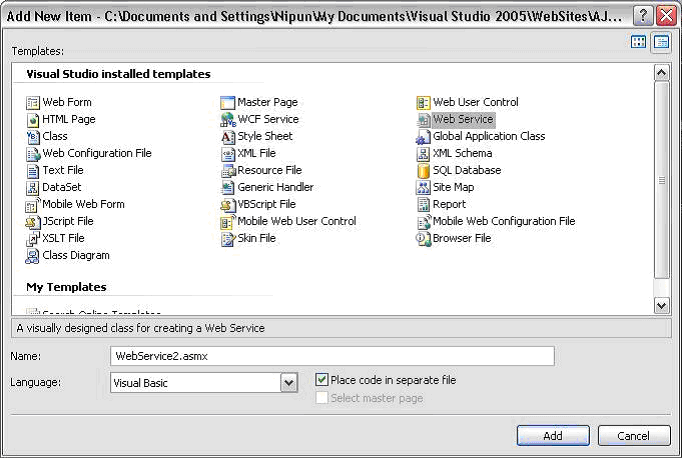Pick the Class template icon
682x458 pixels.
click(33, 137)
